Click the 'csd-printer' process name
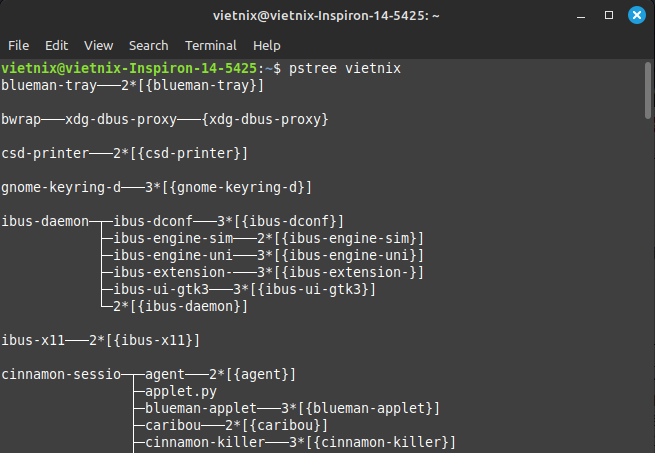This screenshot has width=655, height=453. click(x=45, y=153)
